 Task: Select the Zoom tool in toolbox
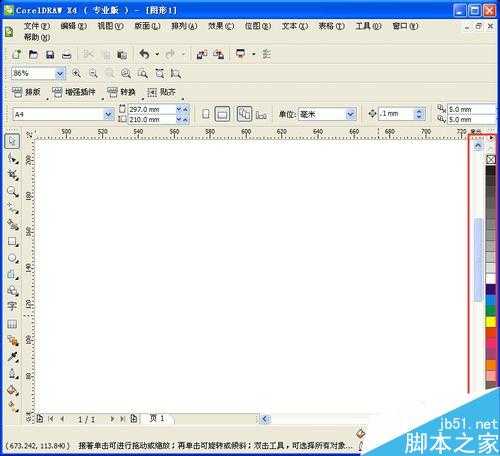click(x=12, y=191)
